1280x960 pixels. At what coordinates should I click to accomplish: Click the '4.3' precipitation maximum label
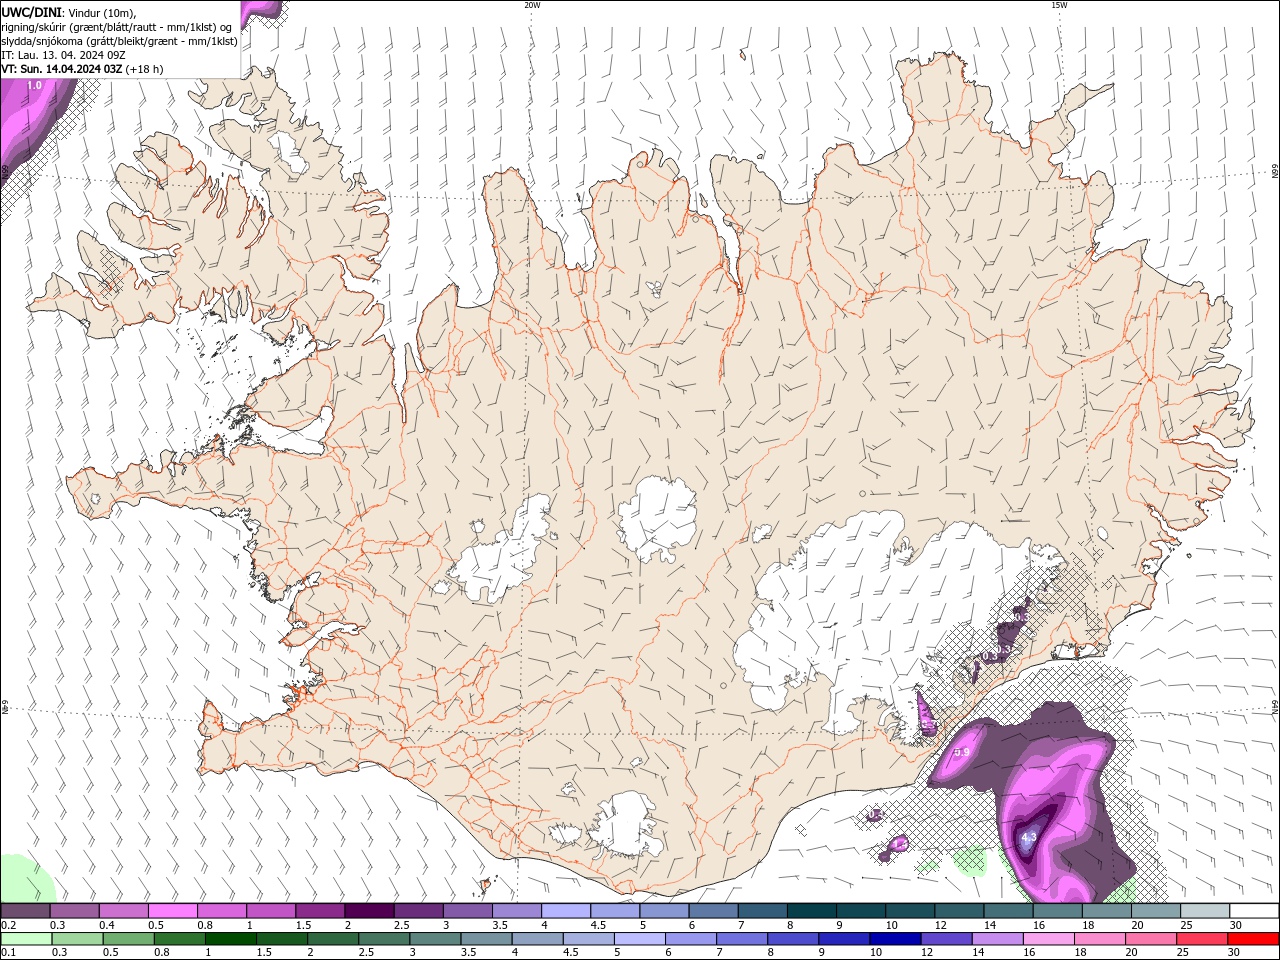[1028, 837]
